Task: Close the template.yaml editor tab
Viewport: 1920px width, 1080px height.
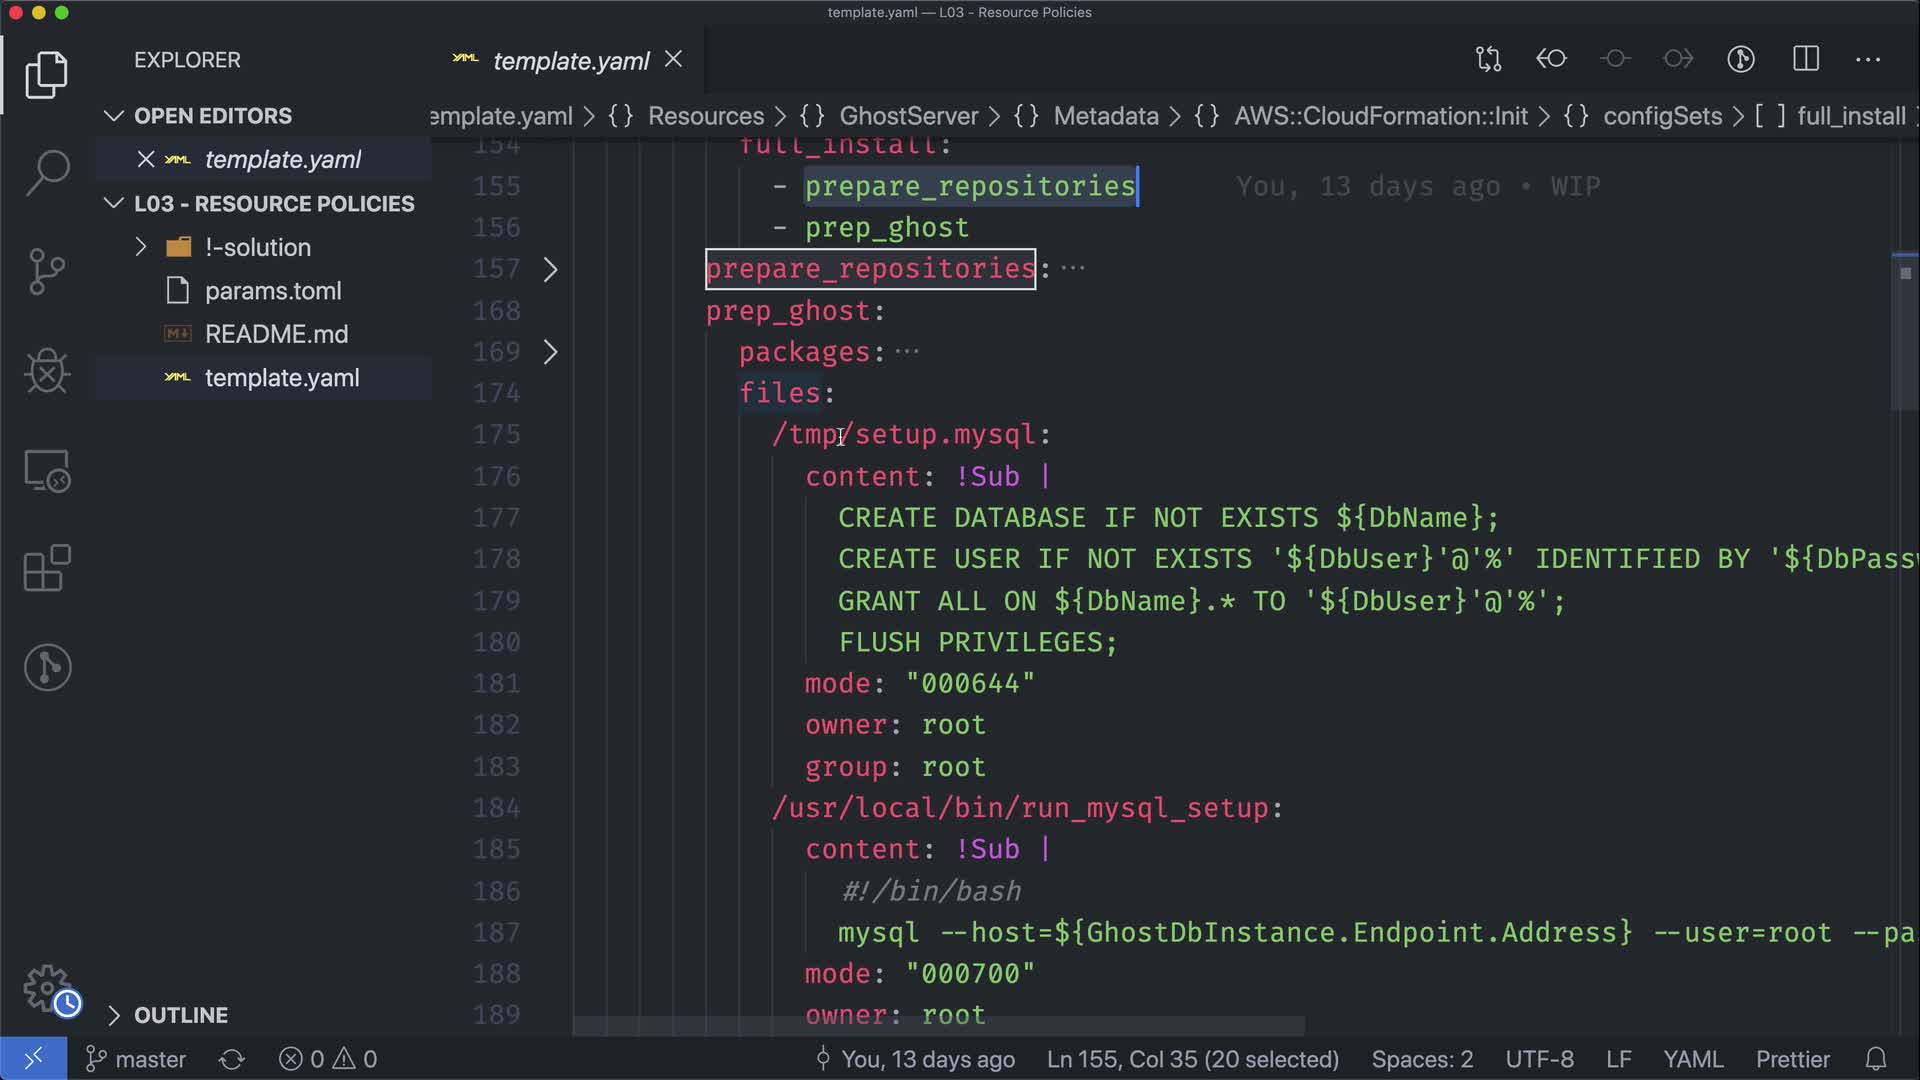Action: [674, 60]
